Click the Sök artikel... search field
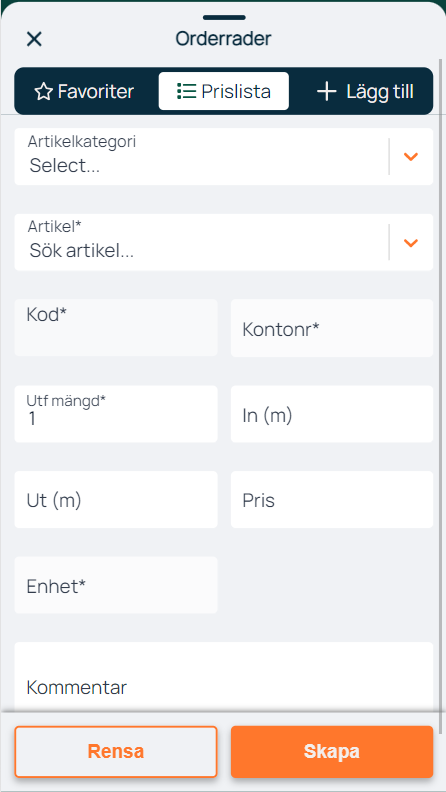The width and height of the screenshot is (446, 792). (x=202, y=242)
